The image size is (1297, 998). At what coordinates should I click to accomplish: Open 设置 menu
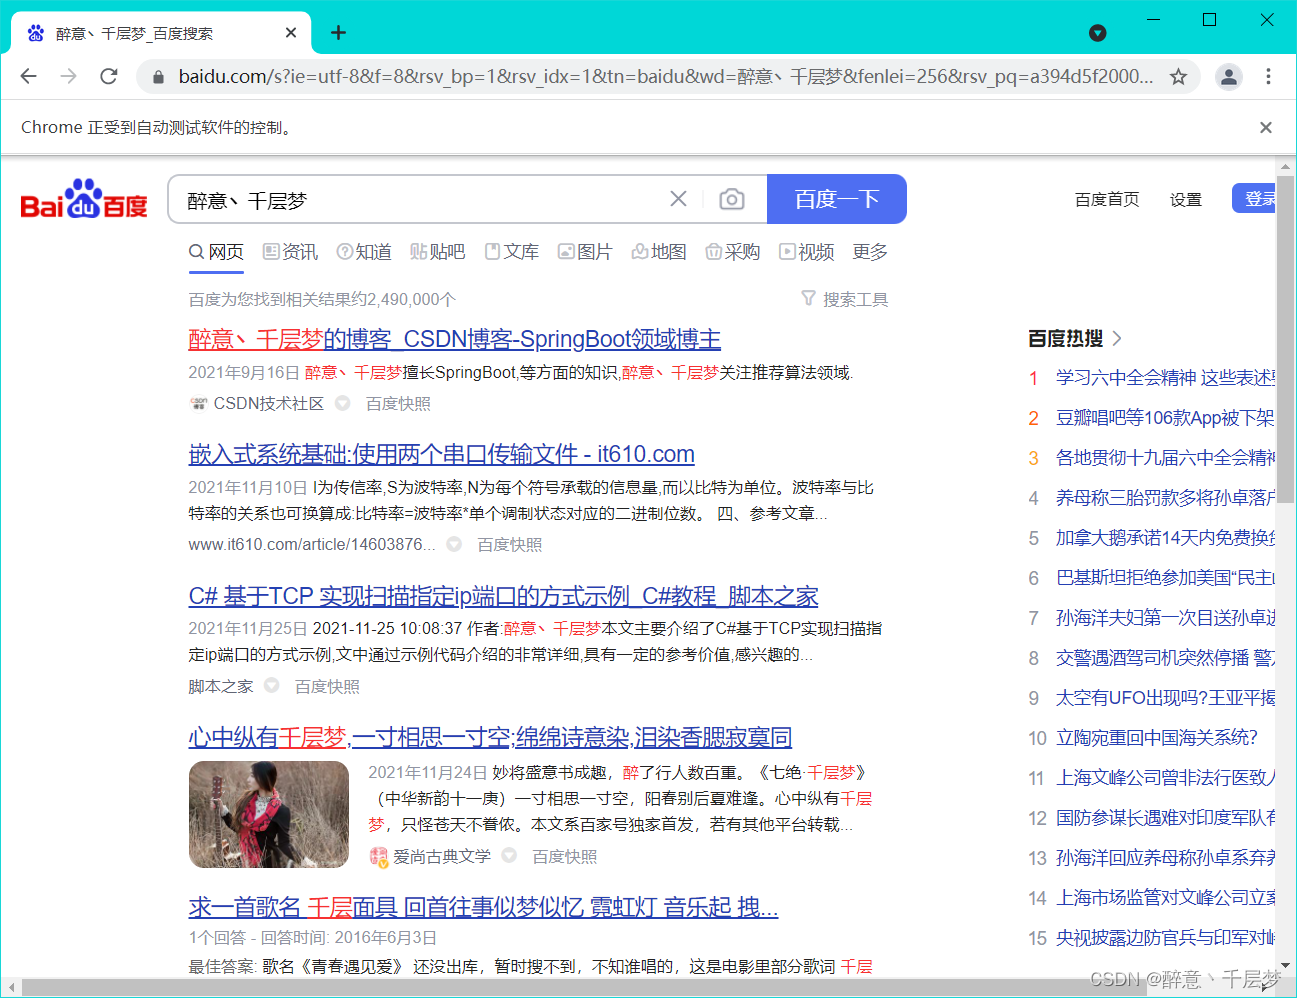tap(1186, 199)
